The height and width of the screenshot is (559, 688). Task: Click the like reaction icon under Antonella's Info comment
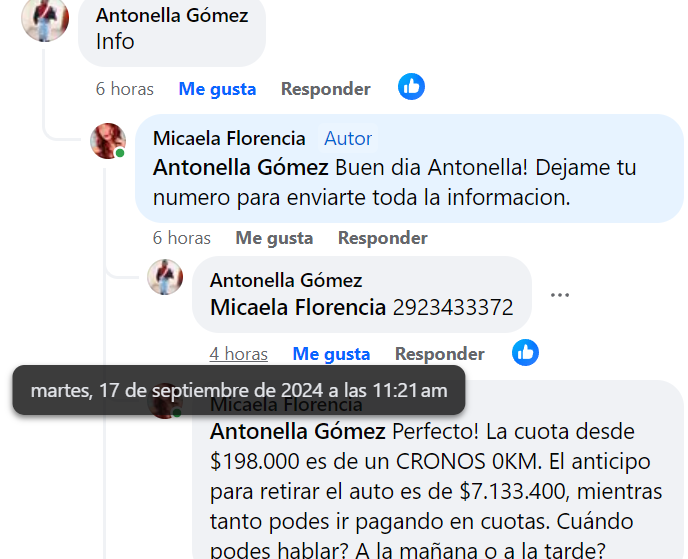411,87
